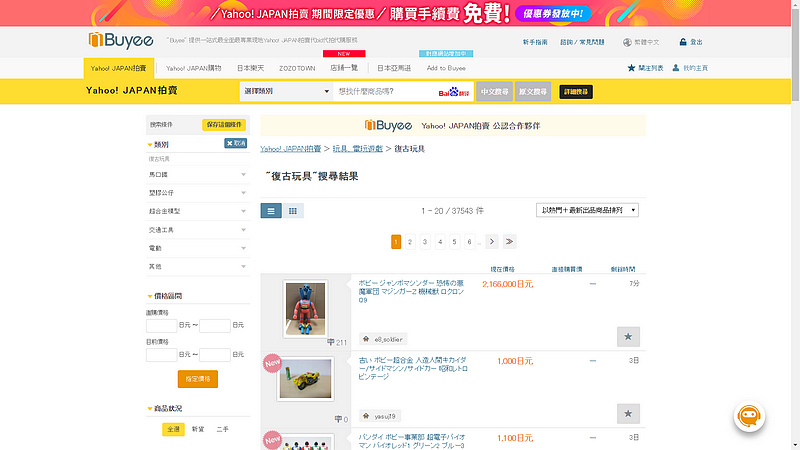Click the search keyword input field
Viewport: 800px width, 450px height.
386,91
